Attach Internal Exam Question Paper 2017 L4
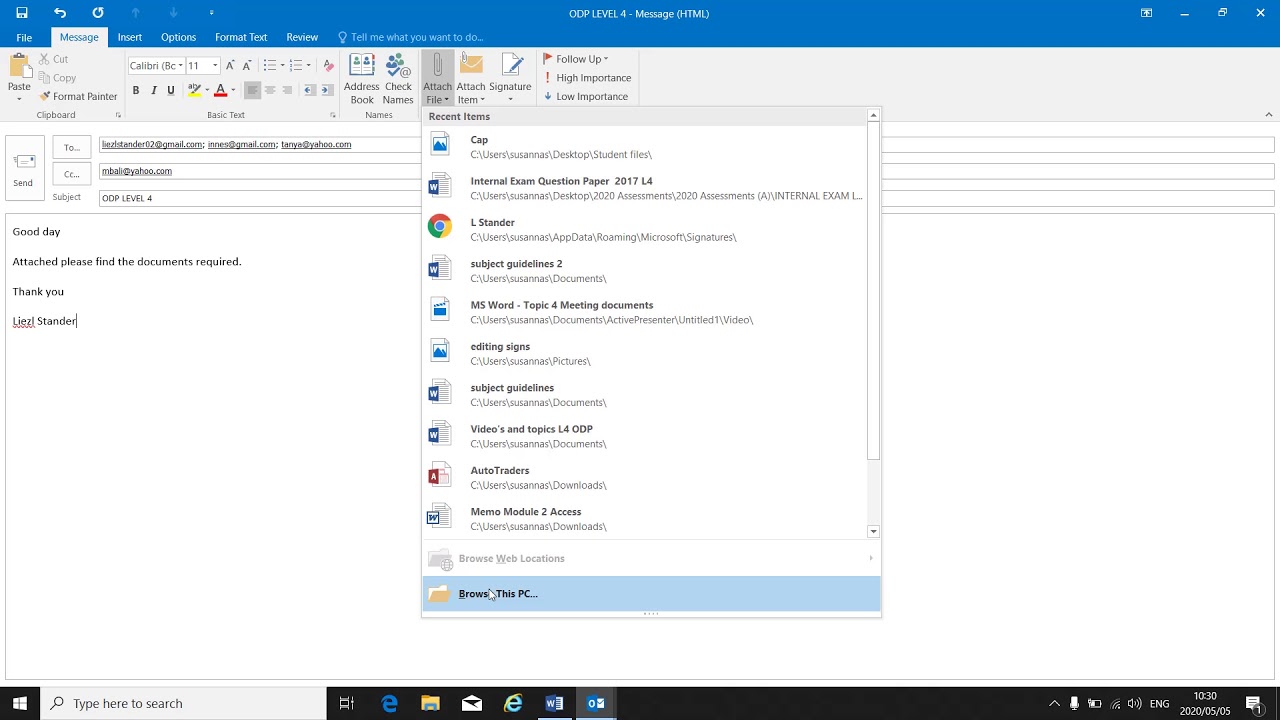Image resolution: width=1280 pixels, height=720 pixels. tap(646, 188)
